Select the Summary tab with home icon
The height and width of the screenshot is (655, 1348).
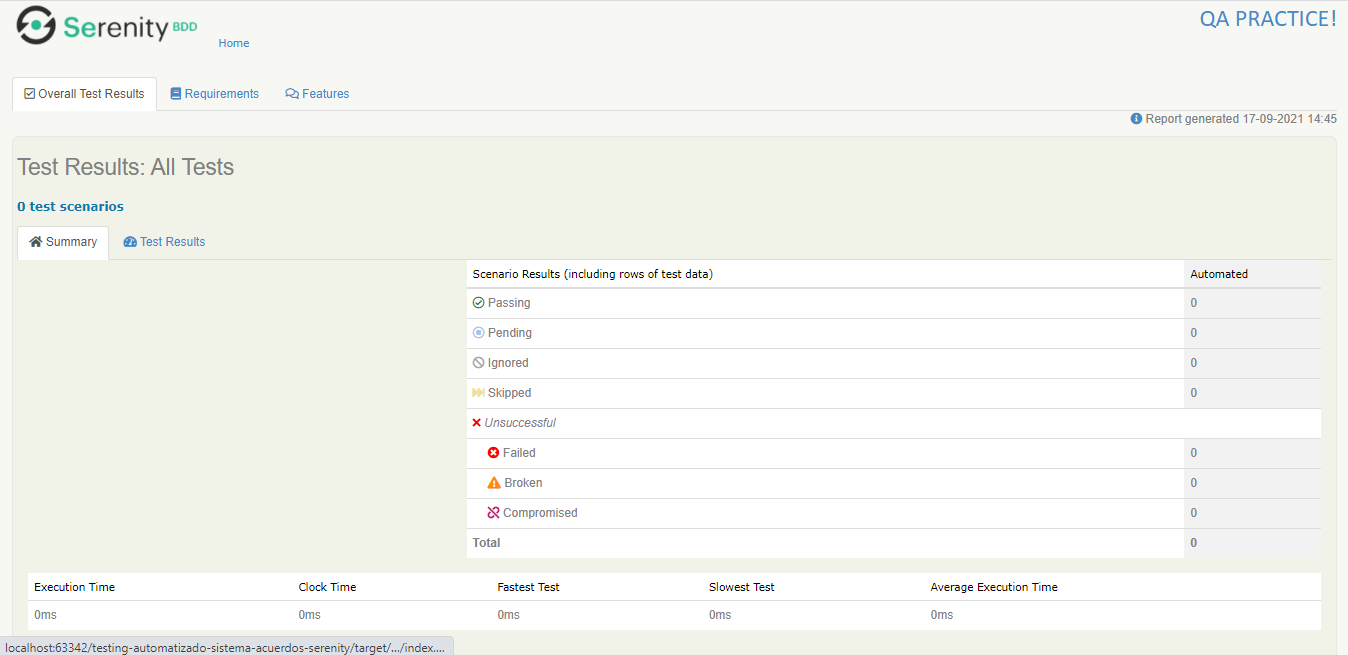[x=62, y=241]
